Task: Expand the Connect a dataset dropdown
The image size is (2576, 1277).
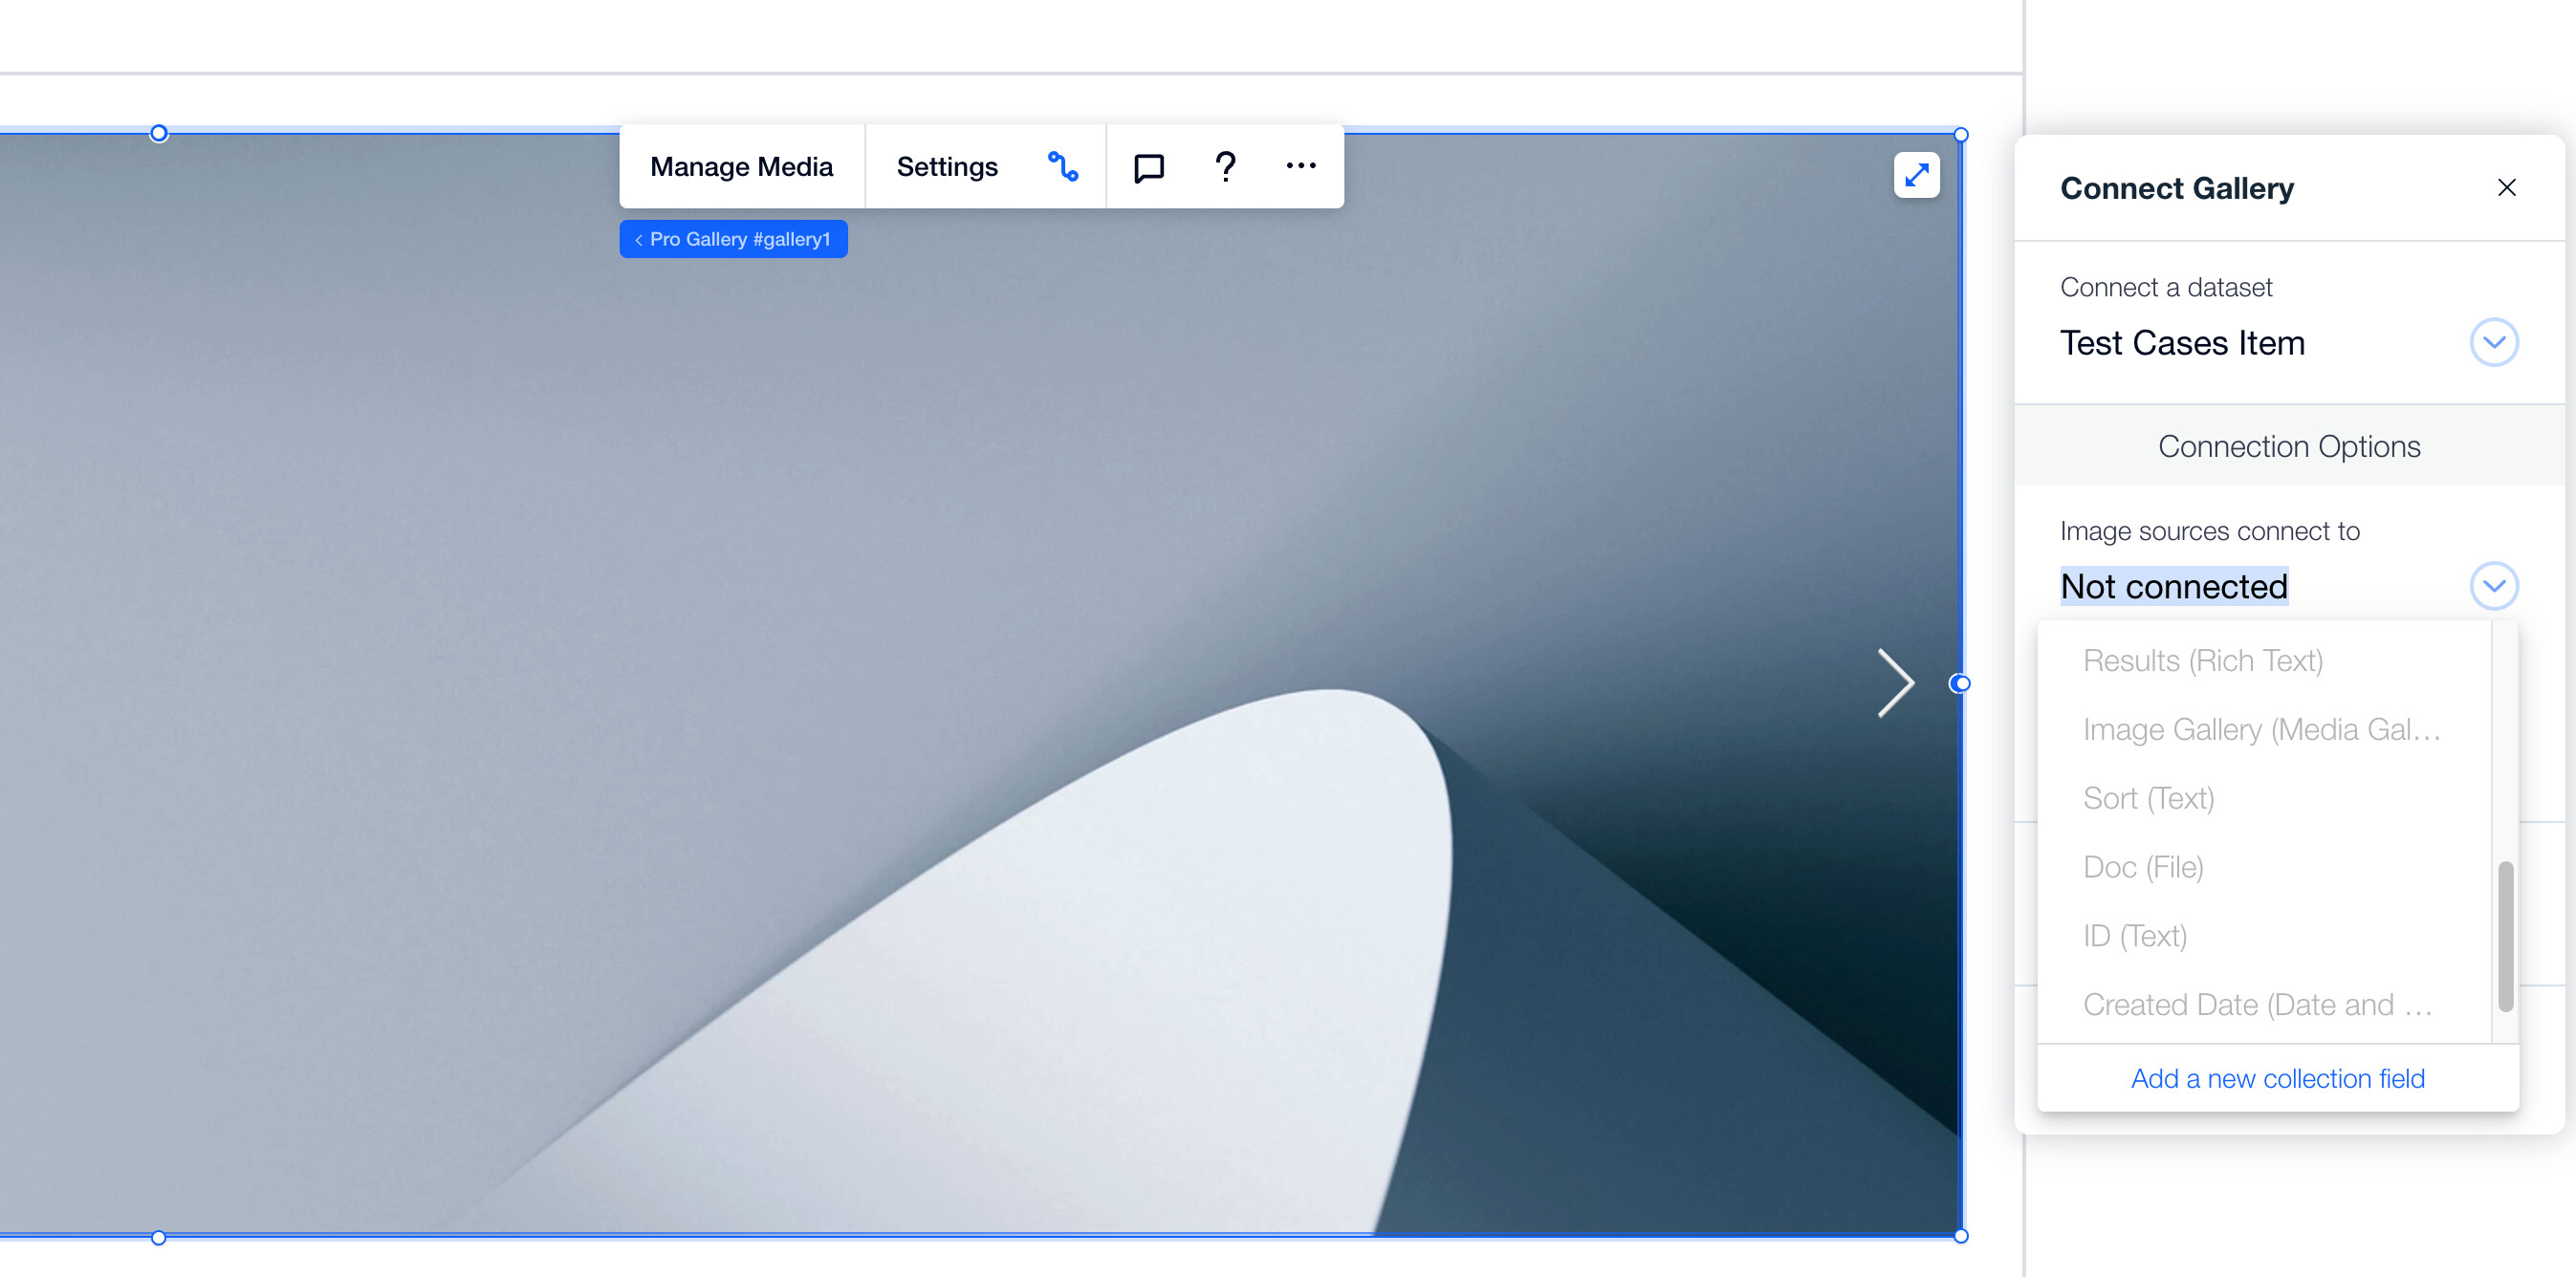Action: coord(2493,343)
